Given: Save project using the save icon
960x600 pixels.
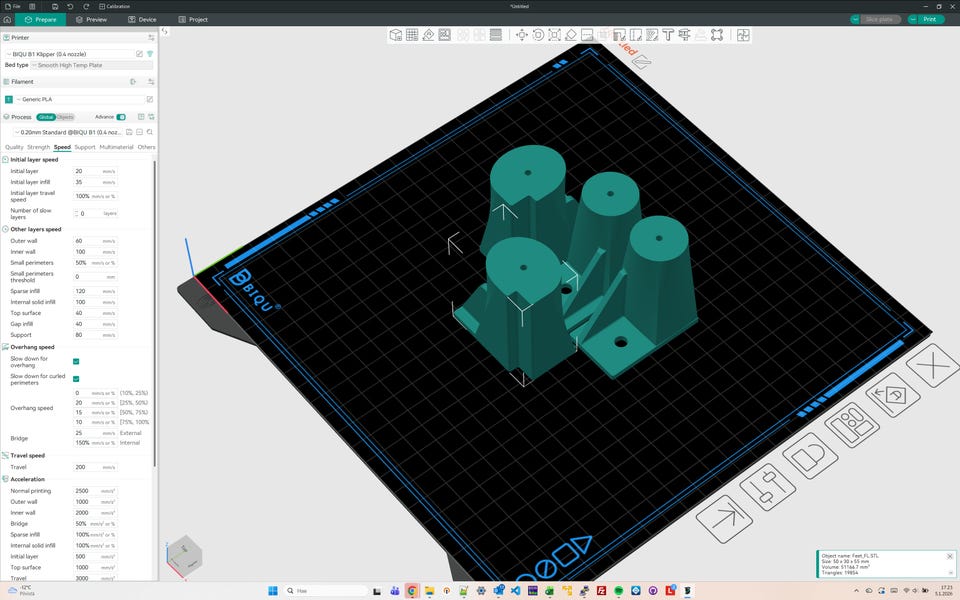Looking at the screenshot, I should point(54,6).
